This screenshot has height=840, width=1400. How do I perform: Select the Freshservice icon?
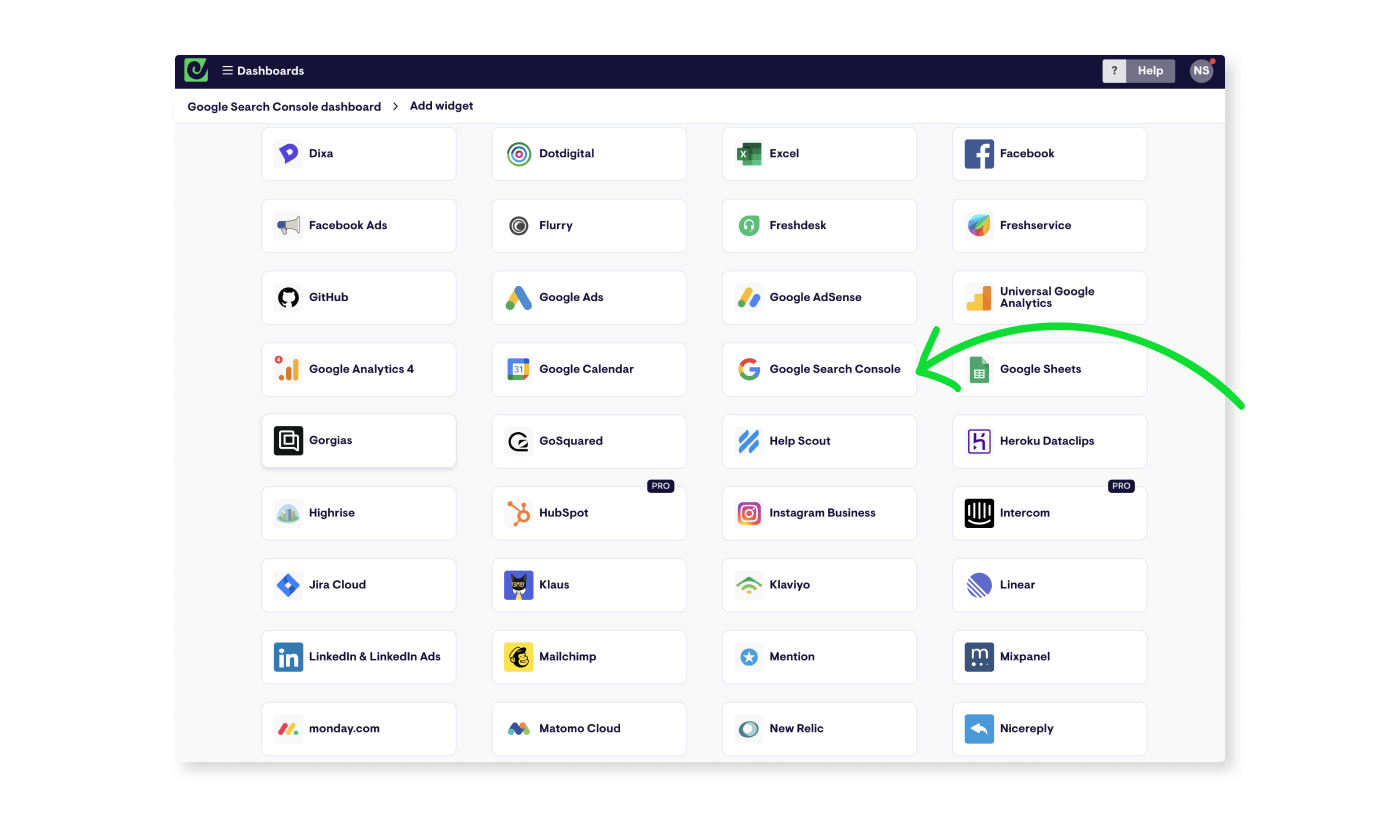pyautogui.click(x=979, y=226)
